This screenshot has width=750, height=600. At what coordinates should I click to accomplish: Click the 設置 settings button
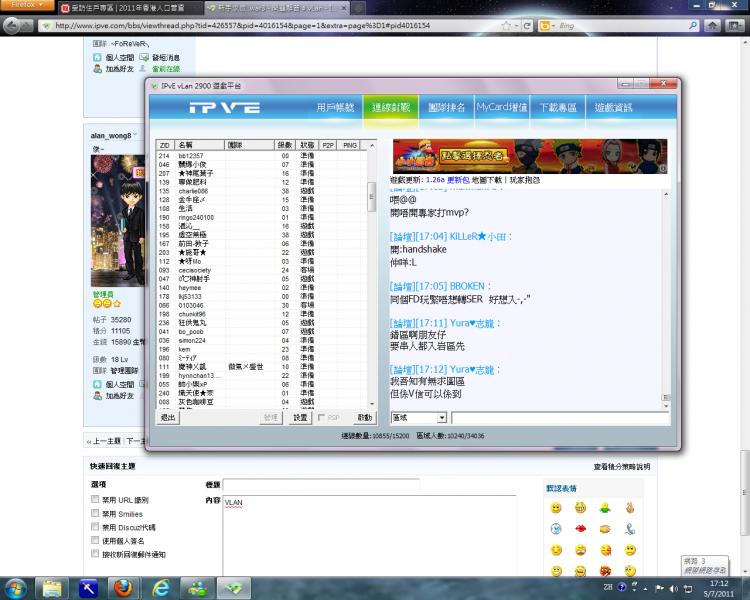point(300,417)
